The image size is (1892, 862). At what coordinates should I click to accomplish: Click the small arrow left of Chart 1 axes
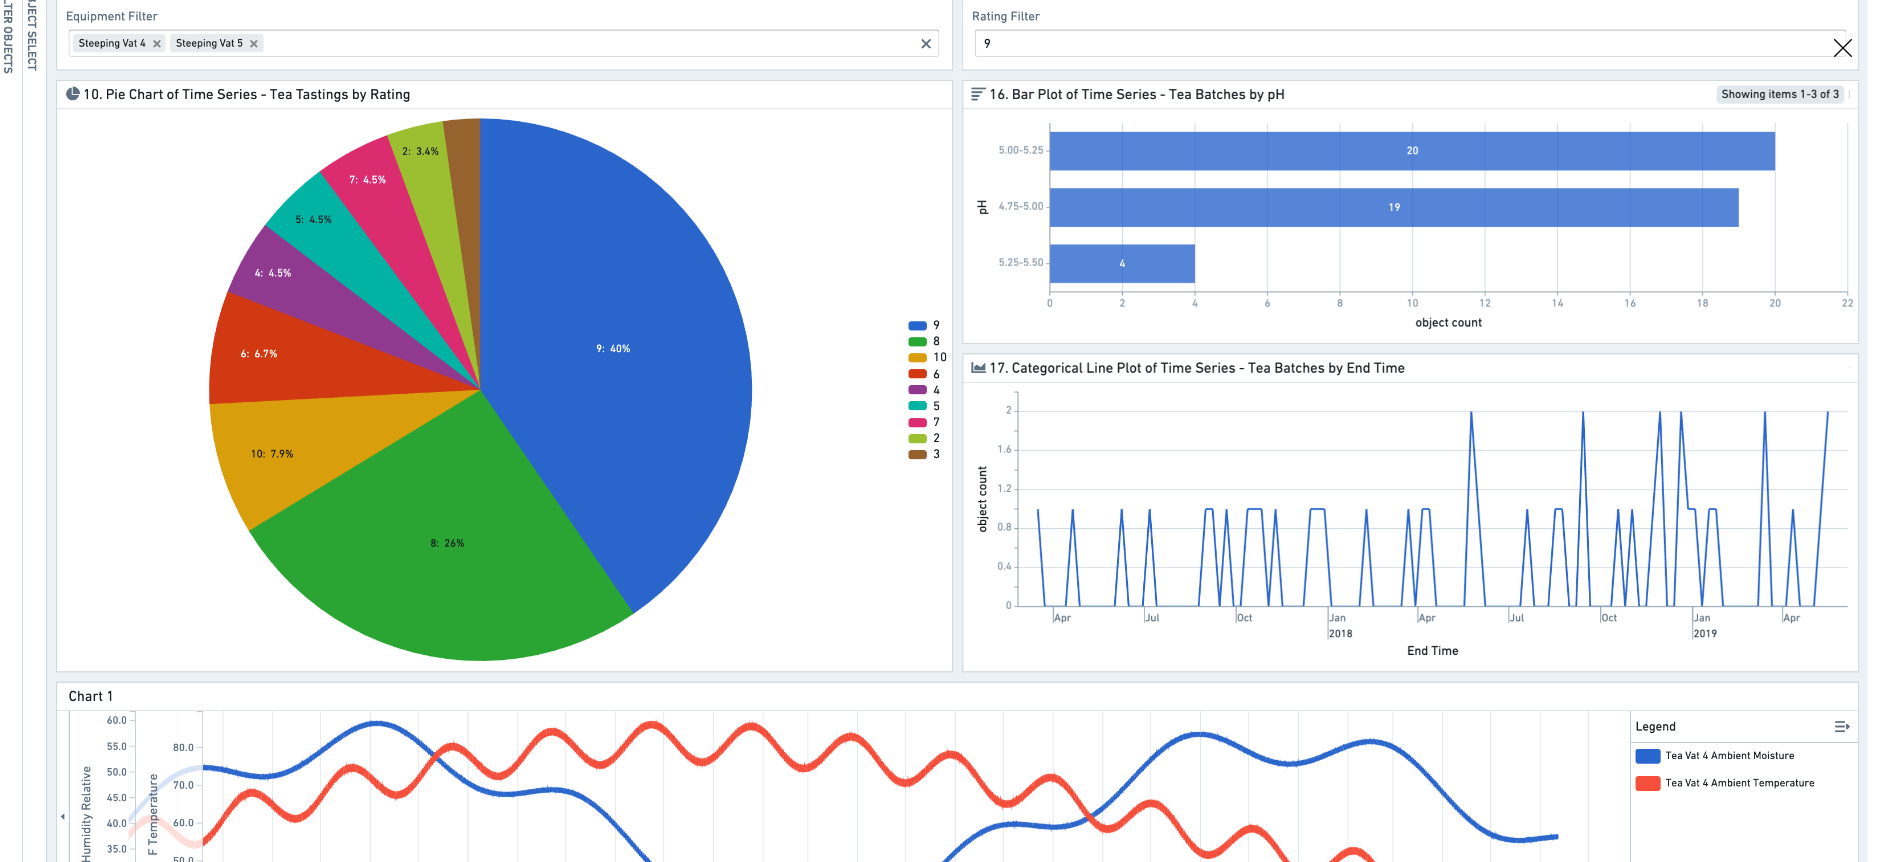pos(63,817)
